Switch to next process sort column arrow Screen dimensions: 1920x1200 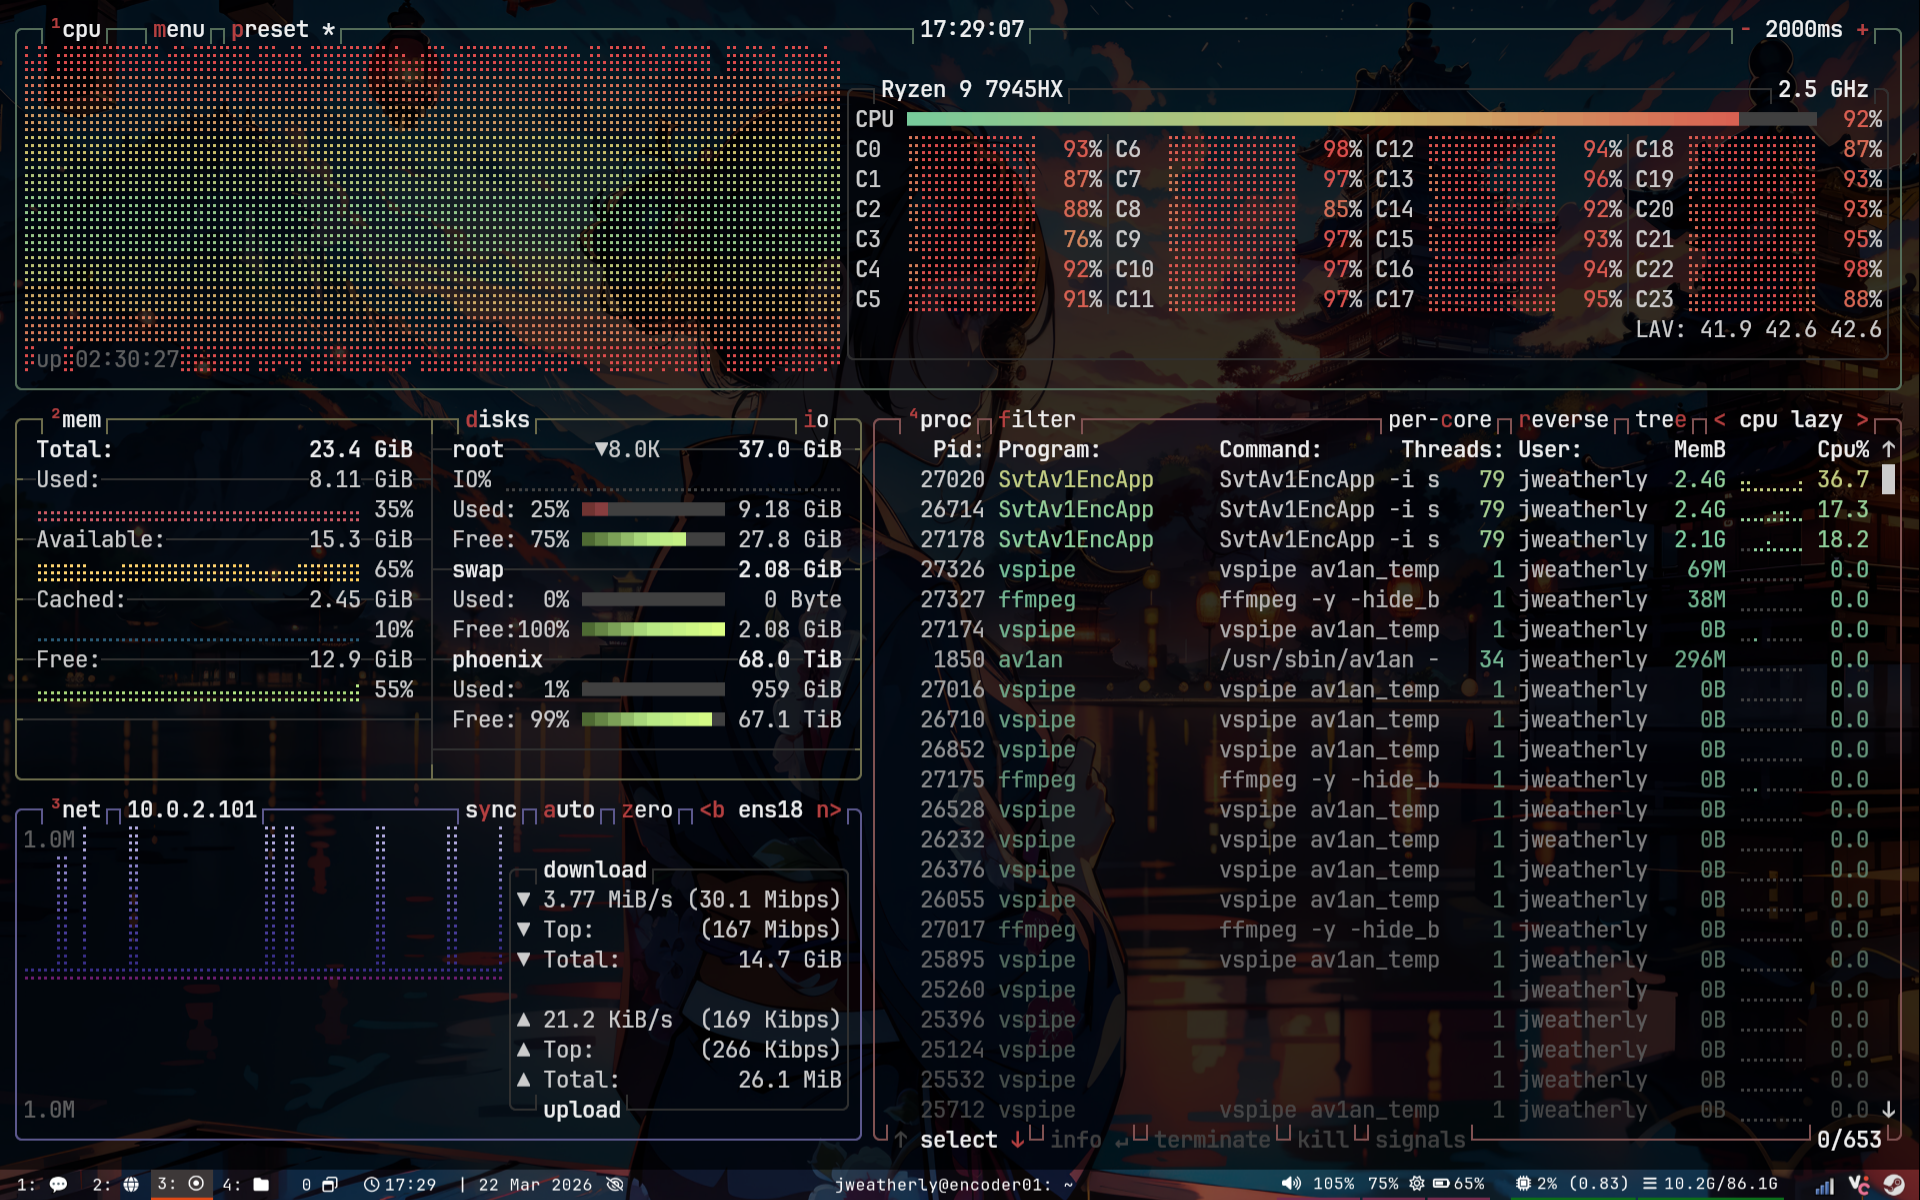coord(1862,420)
